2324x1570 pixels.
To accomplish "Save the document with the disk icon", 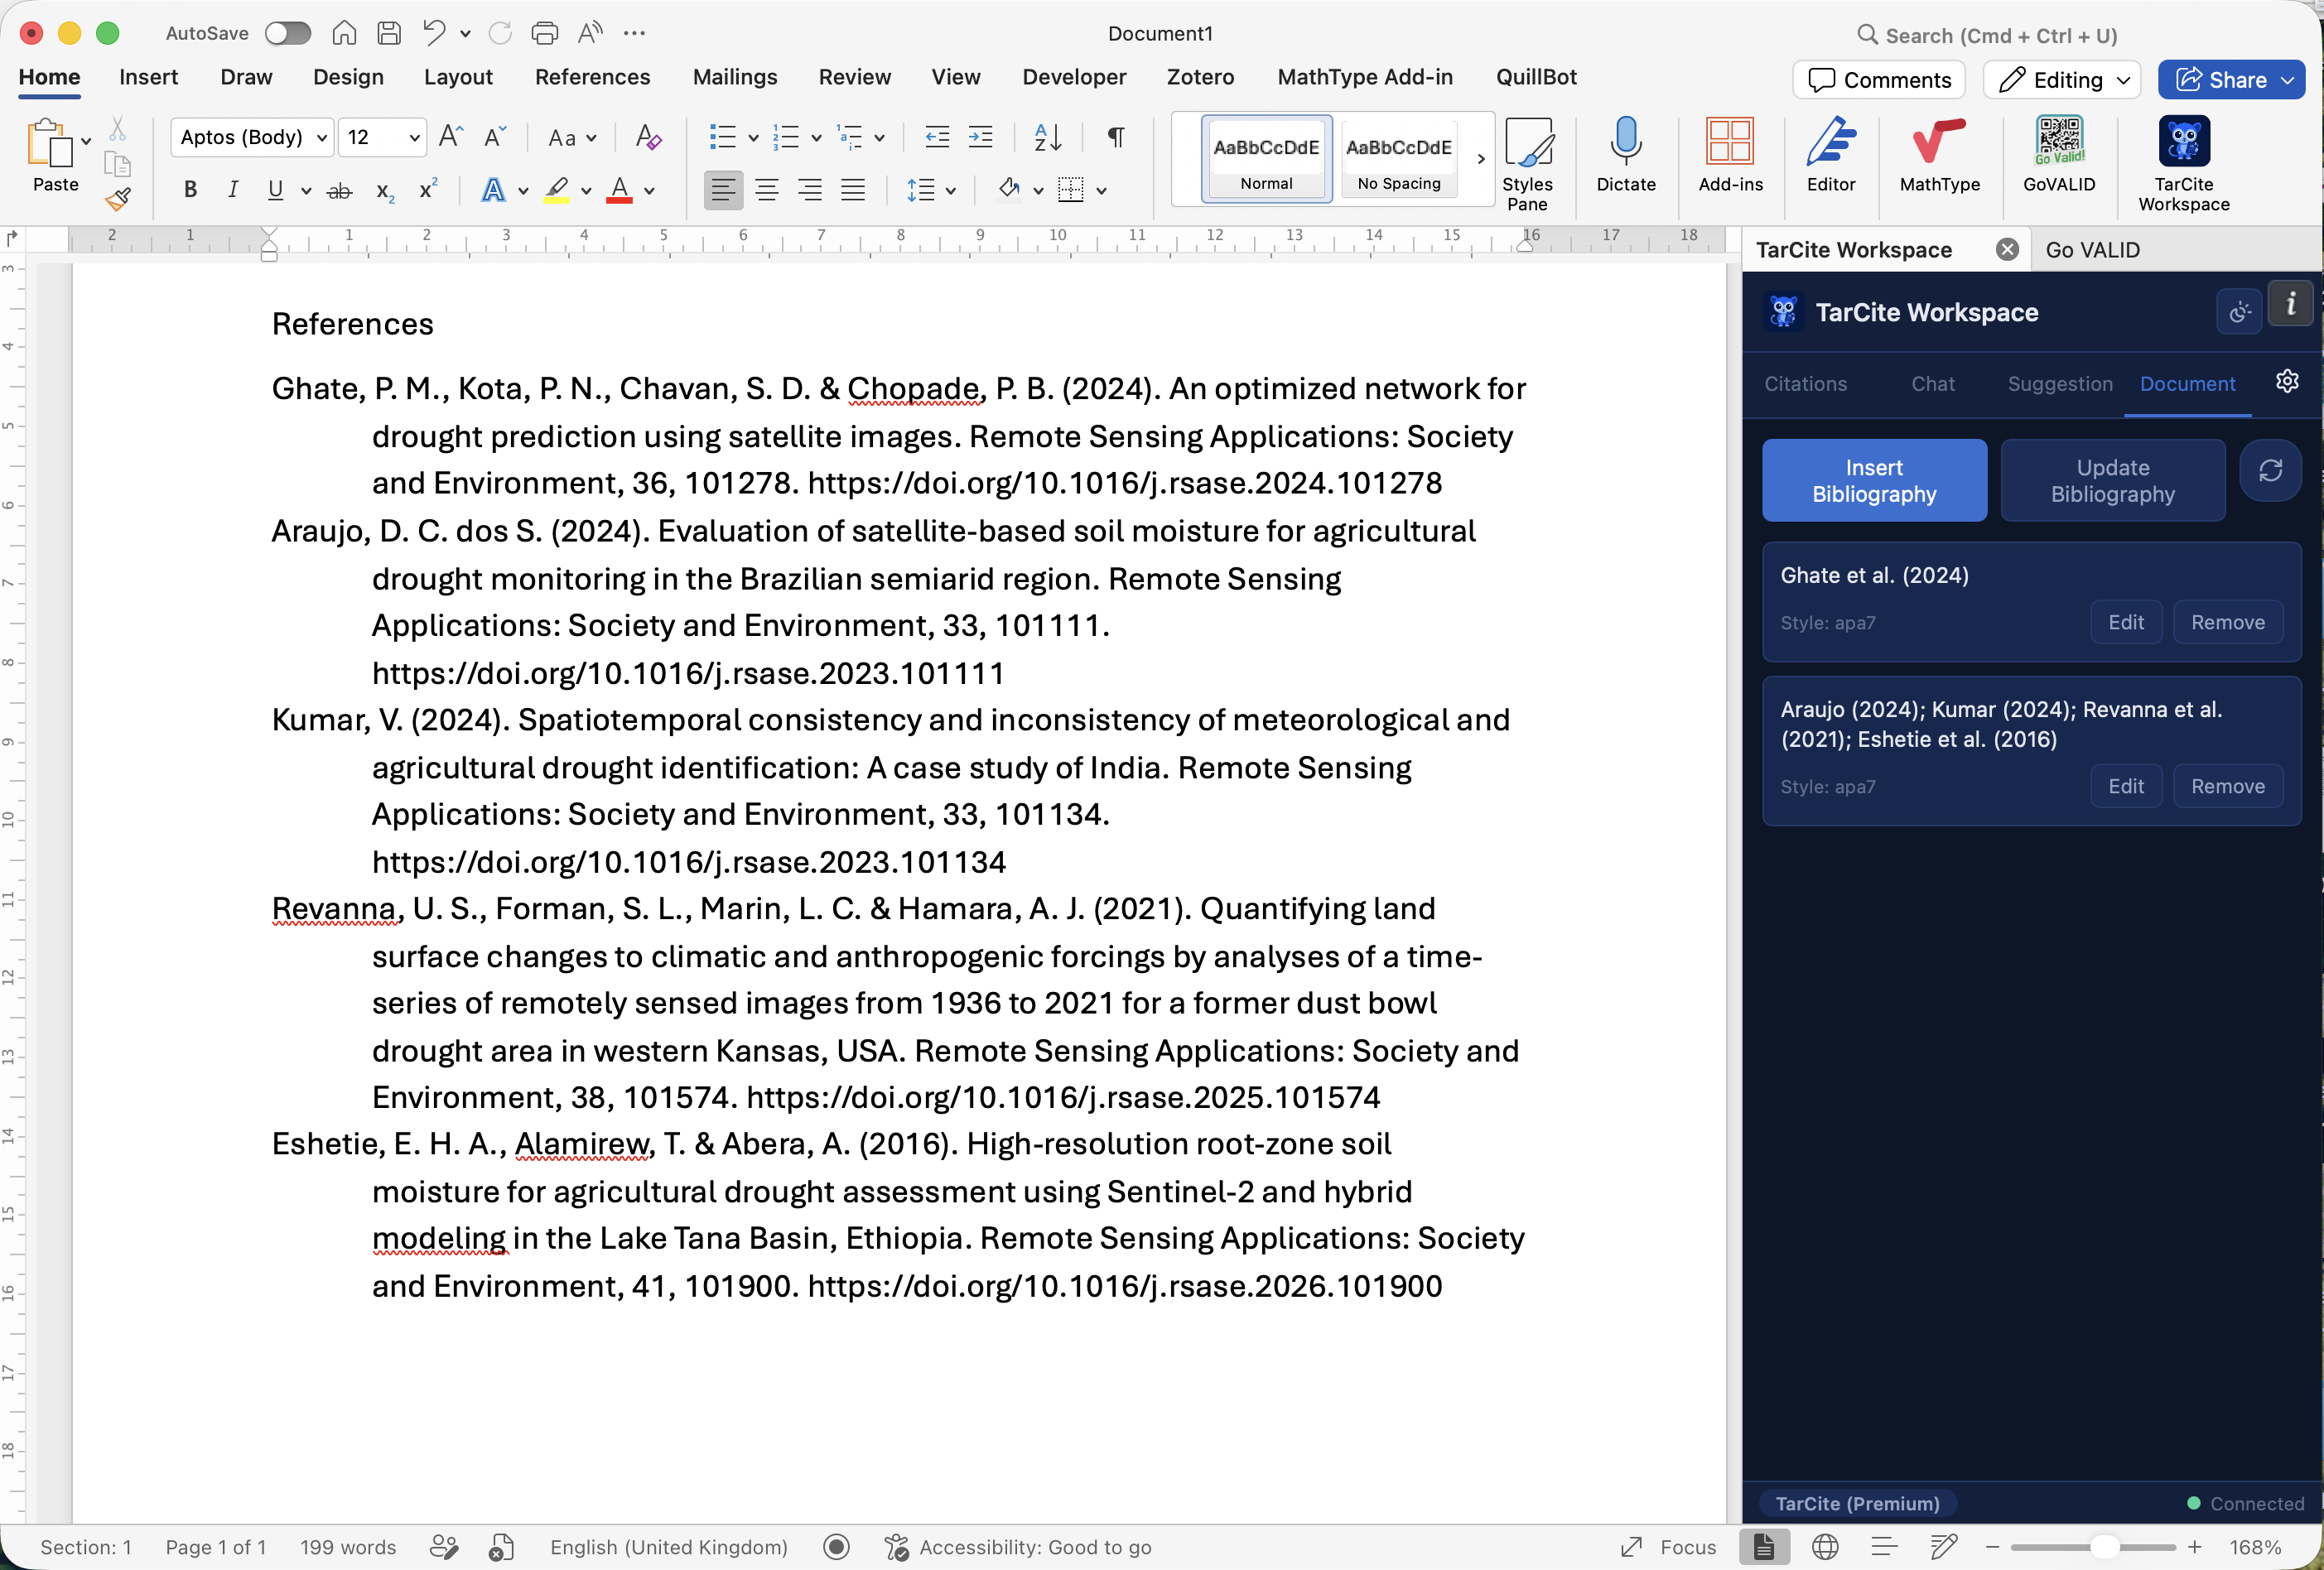I will 389,33.
